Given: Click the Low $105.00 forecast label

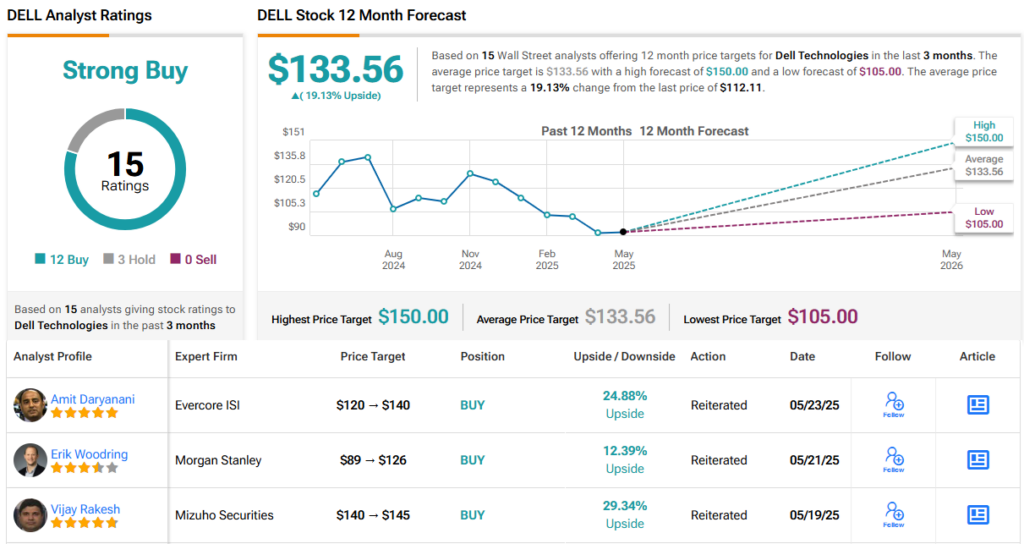Looking at the screenshot, I should click(x=984, y=217).
